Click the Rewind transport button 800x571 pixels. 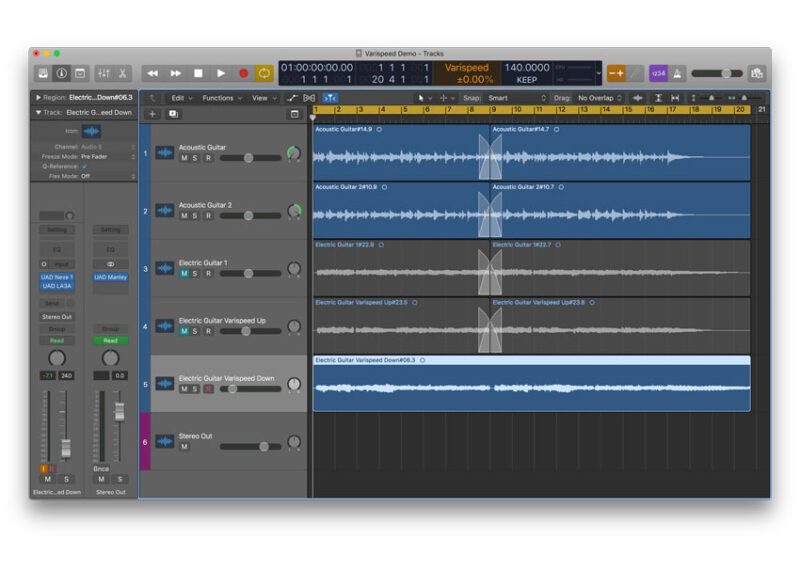coord(152,73)
